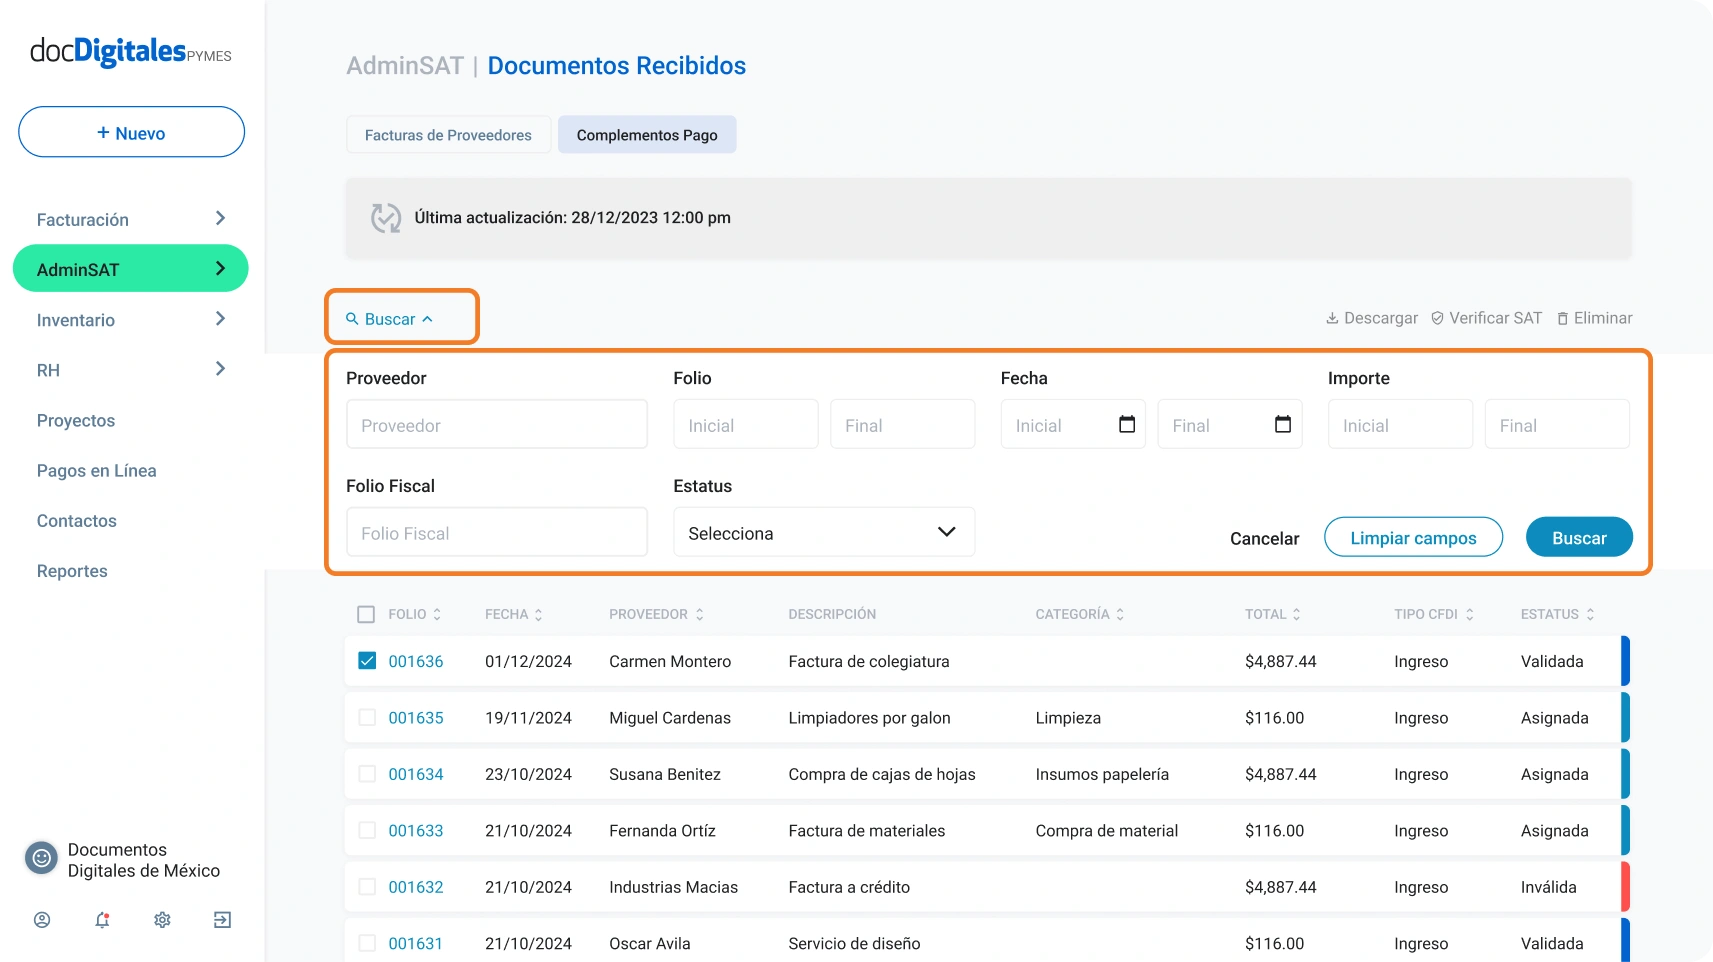The image size is (1713, 962).
Task: Check the row 001631 checkbox
Action: click(367, 943)
